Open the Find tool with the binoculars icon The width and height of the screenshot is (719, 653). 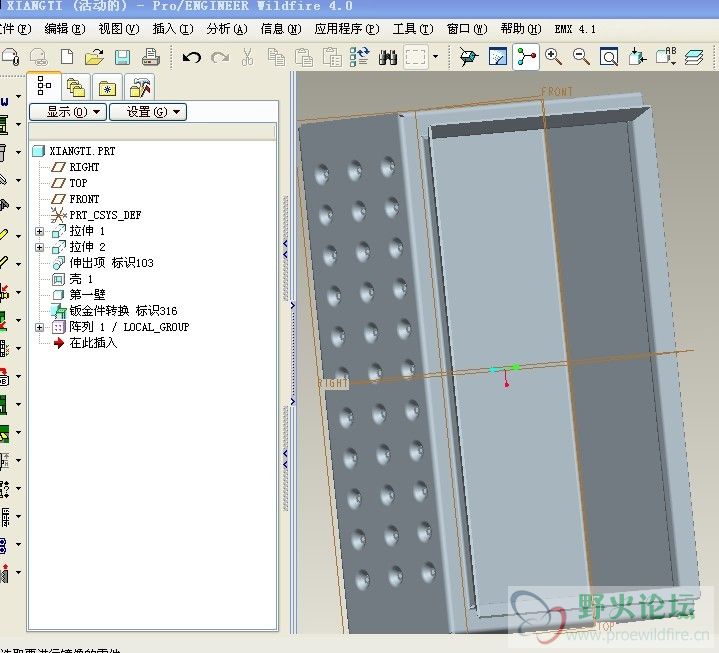[x=388, y=57]
